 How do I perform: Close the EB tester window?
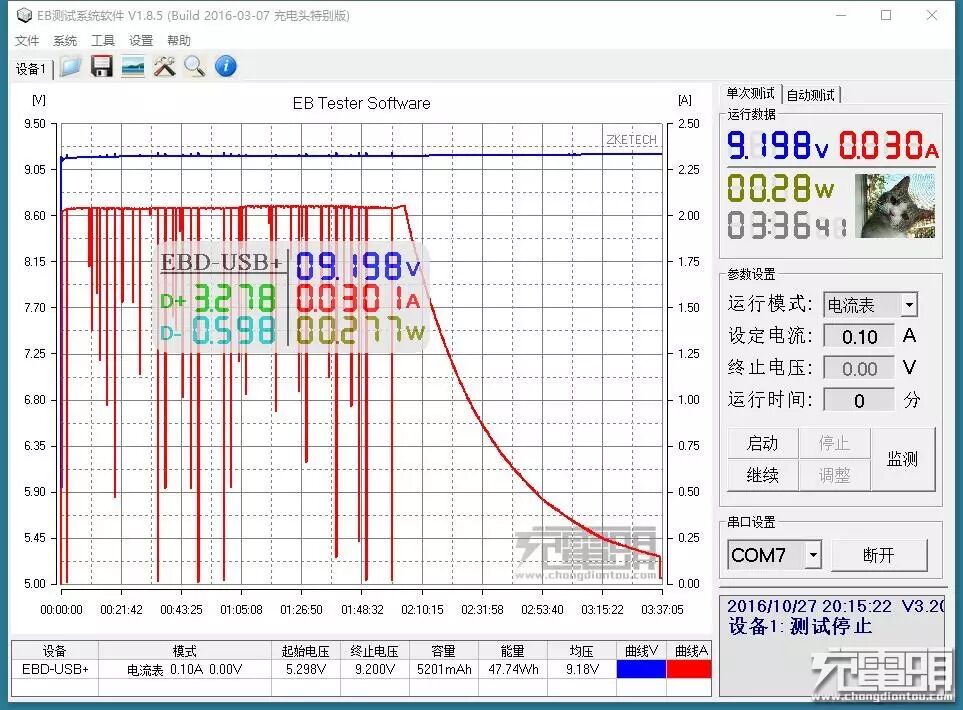[932, 15]
